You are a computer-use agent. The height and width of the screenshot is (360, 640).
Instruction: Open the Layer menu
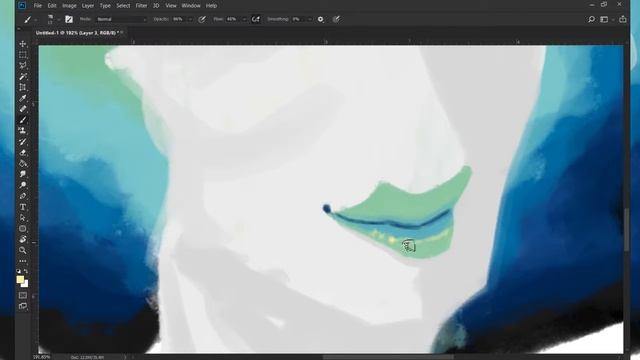(x=88, y=6)
